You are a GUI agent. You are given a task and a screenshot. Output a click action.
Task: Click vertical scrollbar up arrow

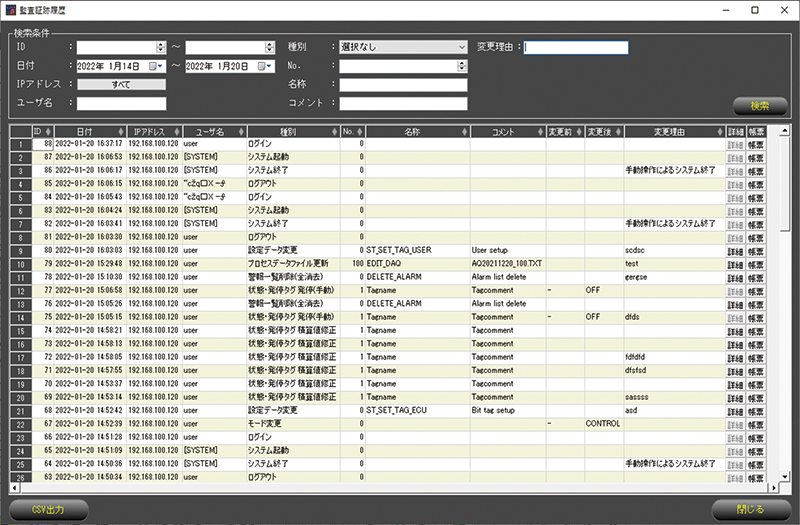(x=785, y=131)
